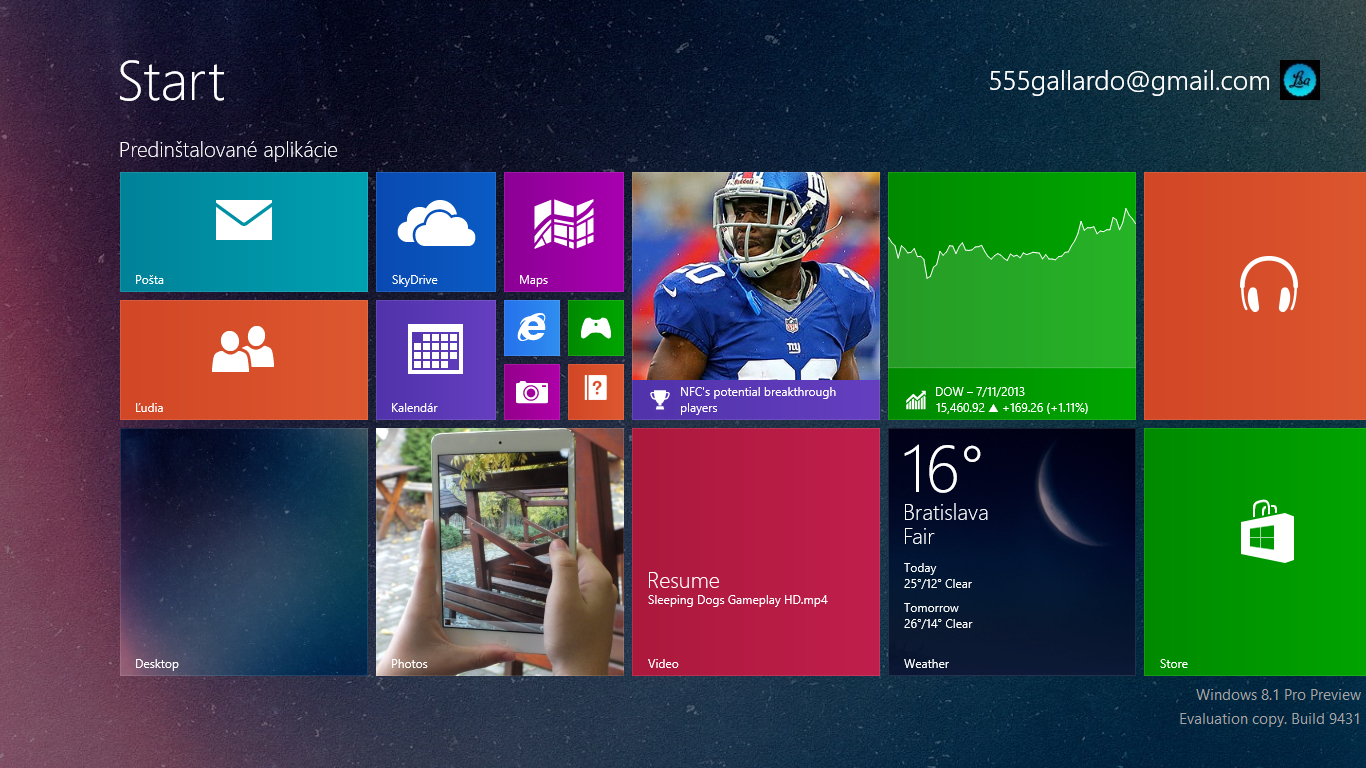The width and height of the screenshot is (1366, 768).
Task: Click the 555gallardo@gmail.com account name
Action: (x=1129, y=82)
